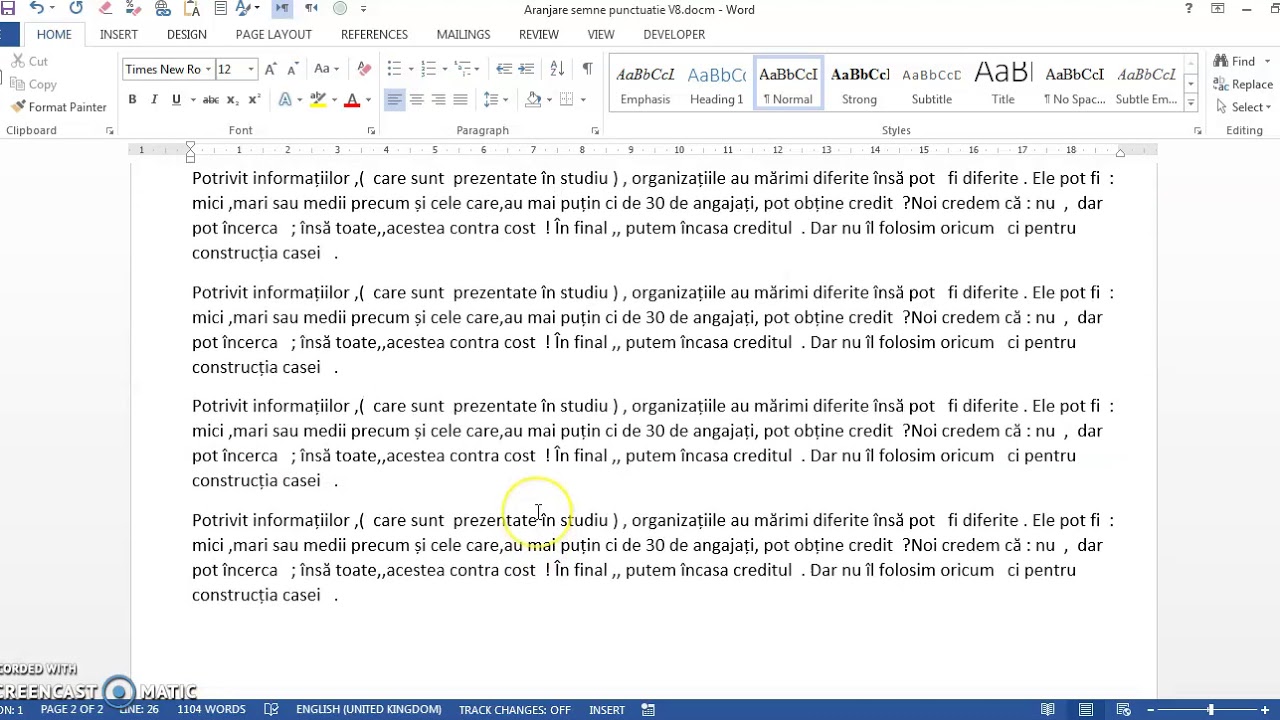Image resolution: width=1280 pixels, height=720 pixels.
Task: Center align the paragraph
Action: coord(416,100)
